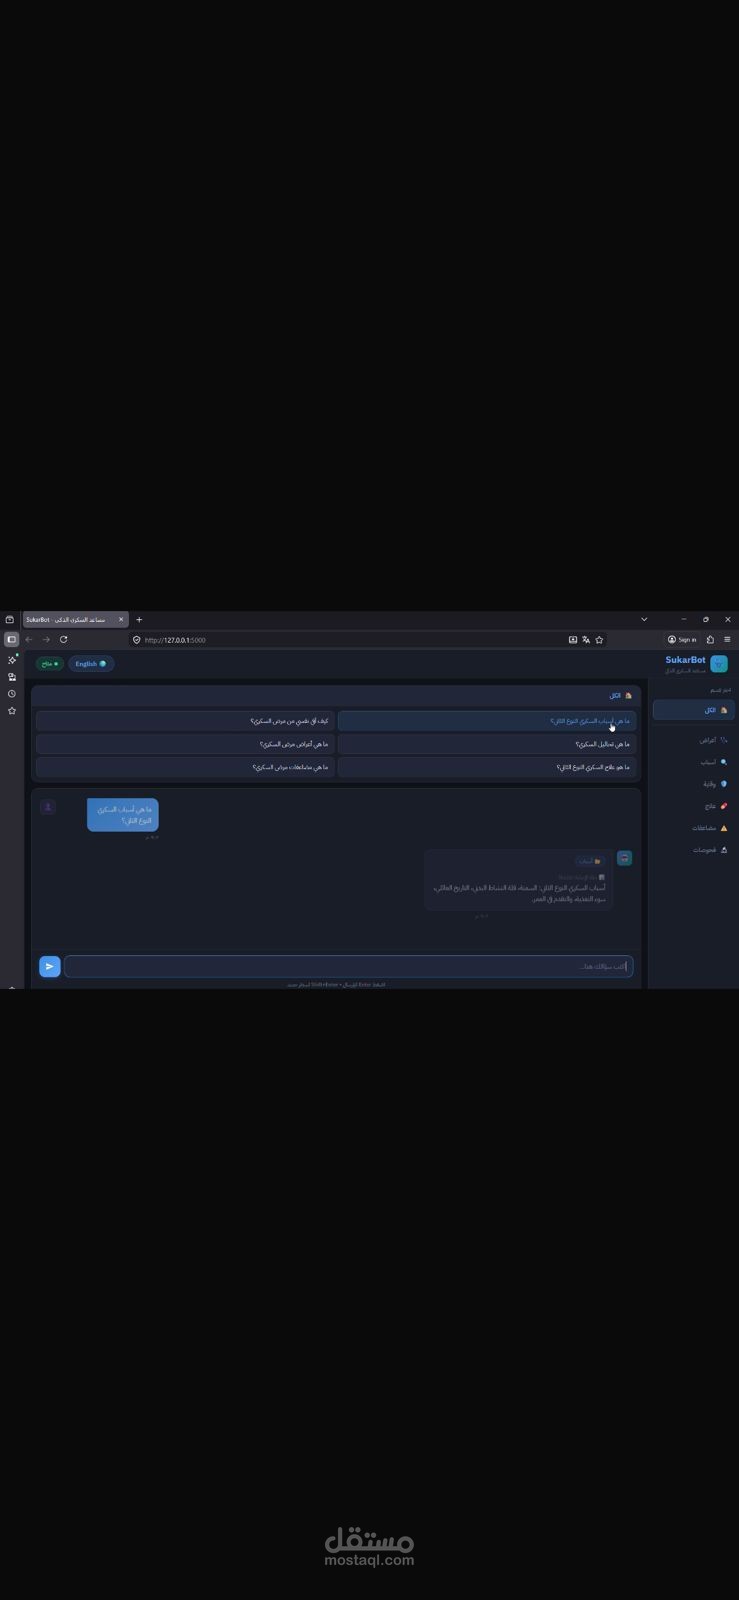Image resolution: width=739 pixels, height=1600 pixels.
Task: Open the browser translate icon in address bar
Action: click(x=586, y=640)
